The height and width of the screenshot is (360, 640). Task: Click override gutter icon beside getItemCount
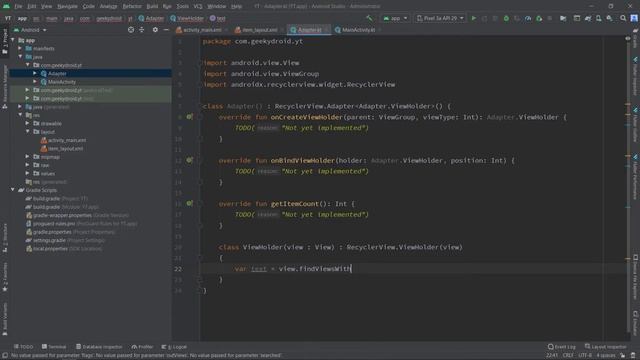click(x=189, y=204)
